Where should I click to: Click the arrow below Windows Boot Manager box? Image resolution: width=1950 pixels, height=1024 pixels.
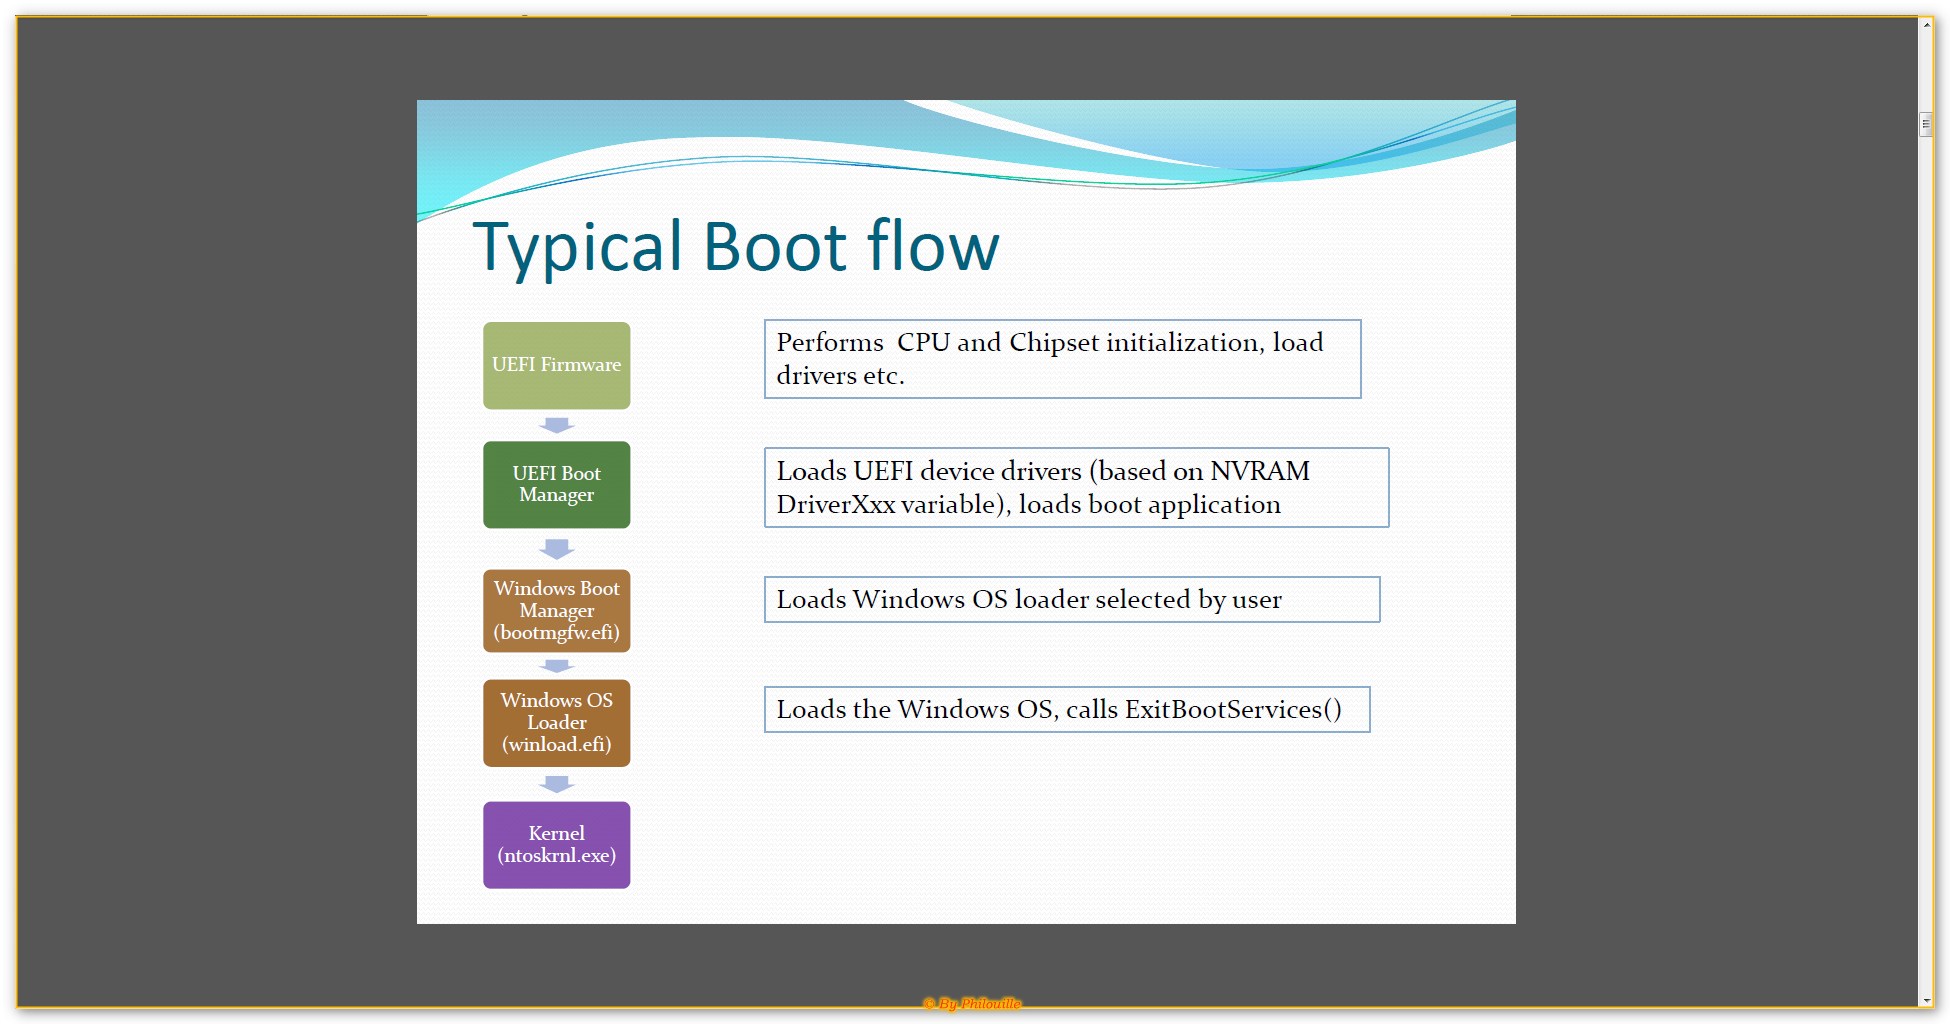[556, 666]
